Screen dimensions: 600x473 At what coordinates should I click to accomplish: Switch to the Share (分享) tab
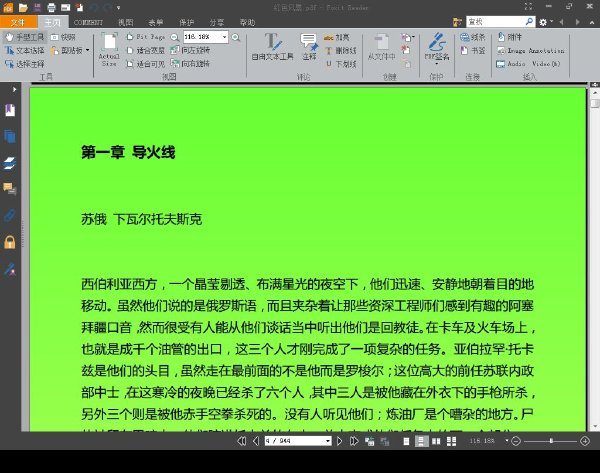coord(217,23)
